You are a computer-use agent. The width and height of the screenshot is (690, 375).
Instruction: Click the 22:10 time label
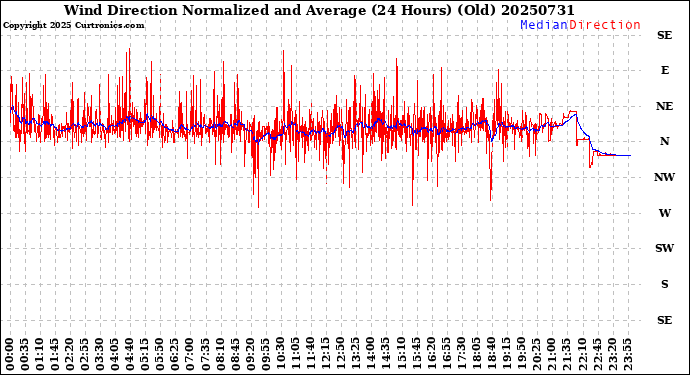point(582,354)
